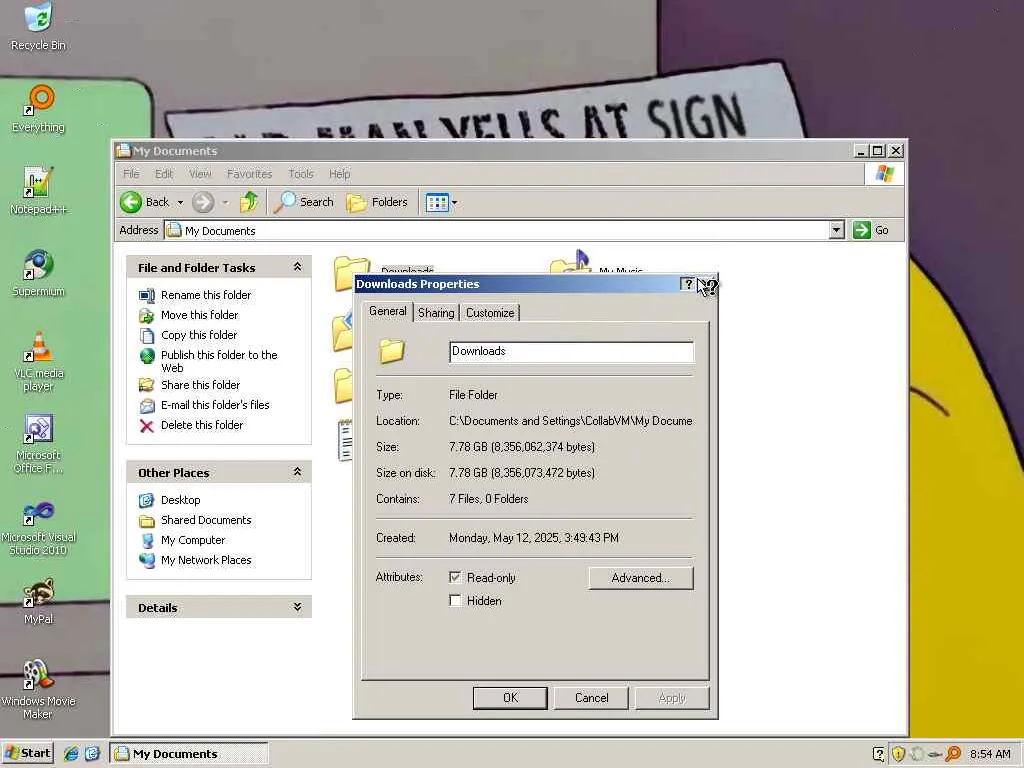
Task: Open Search in the Explorer toolbar
Action: tap(304, 202)
